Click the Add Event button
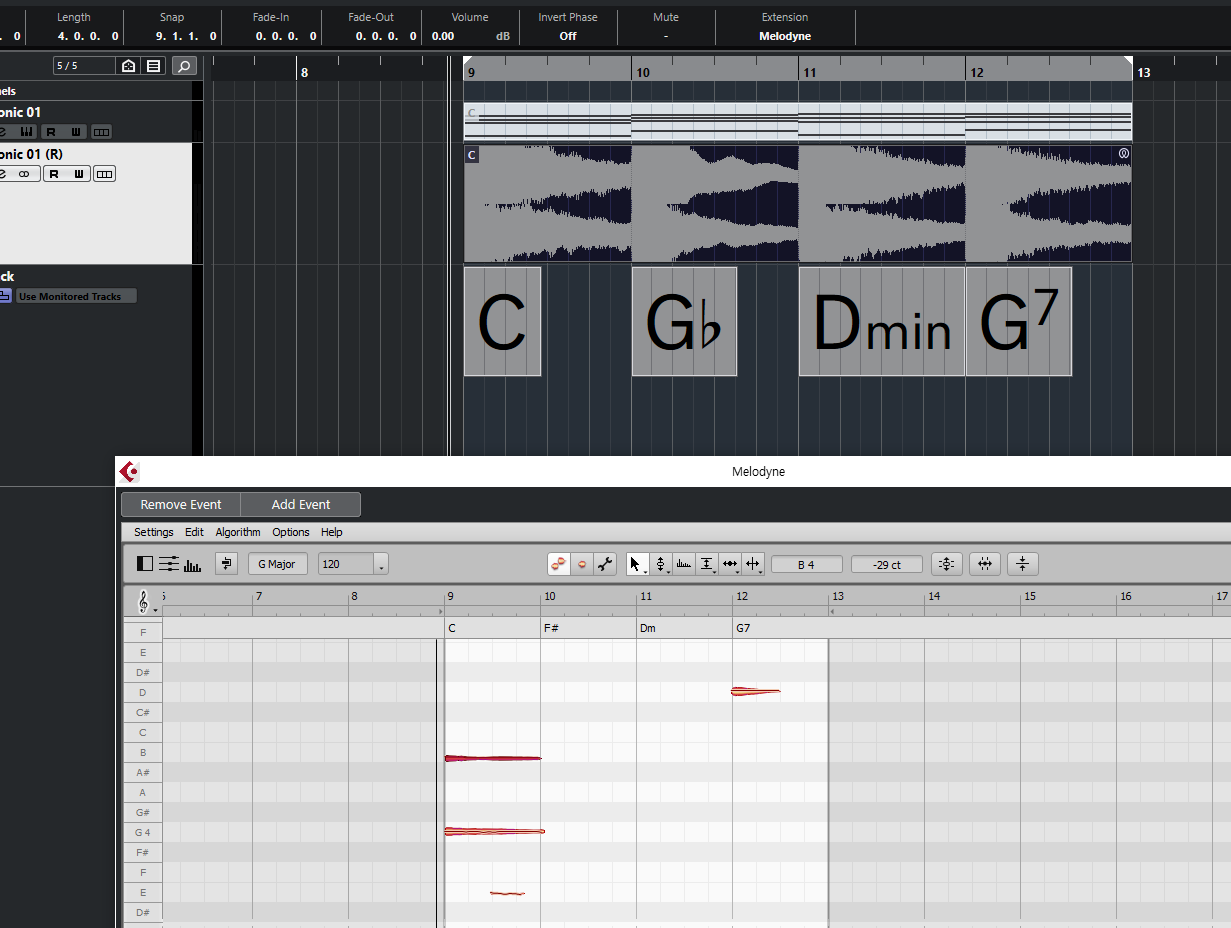Viewport: 1231px width, 928px height. (x=301, y=505)
